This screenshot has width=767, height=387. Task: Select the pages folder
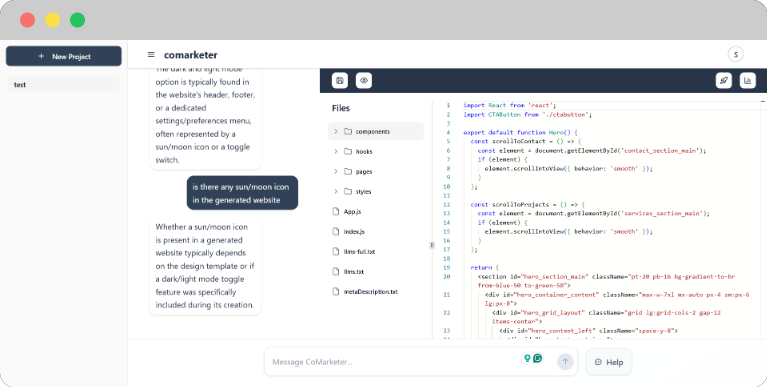click(376, 172)
